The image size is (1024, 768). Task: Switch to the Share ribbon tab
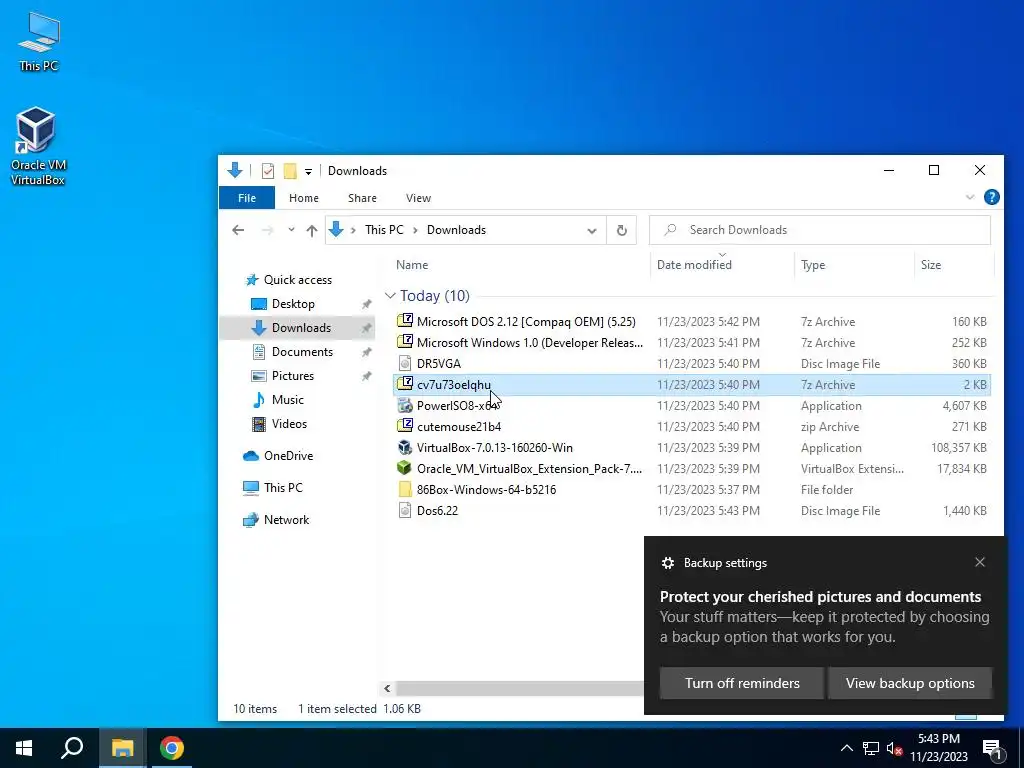(x=362, y=198)
